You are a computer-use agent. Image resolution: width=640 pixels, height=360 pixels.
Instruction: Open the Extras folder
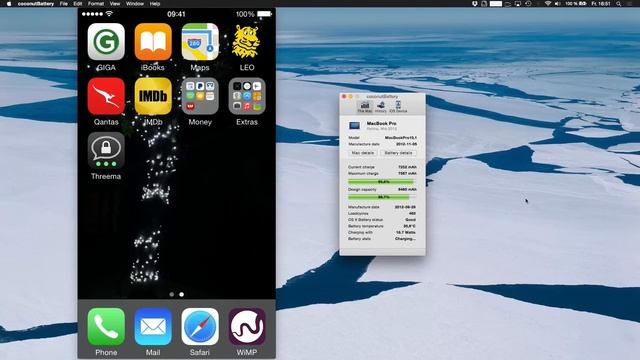coord(247,96)
